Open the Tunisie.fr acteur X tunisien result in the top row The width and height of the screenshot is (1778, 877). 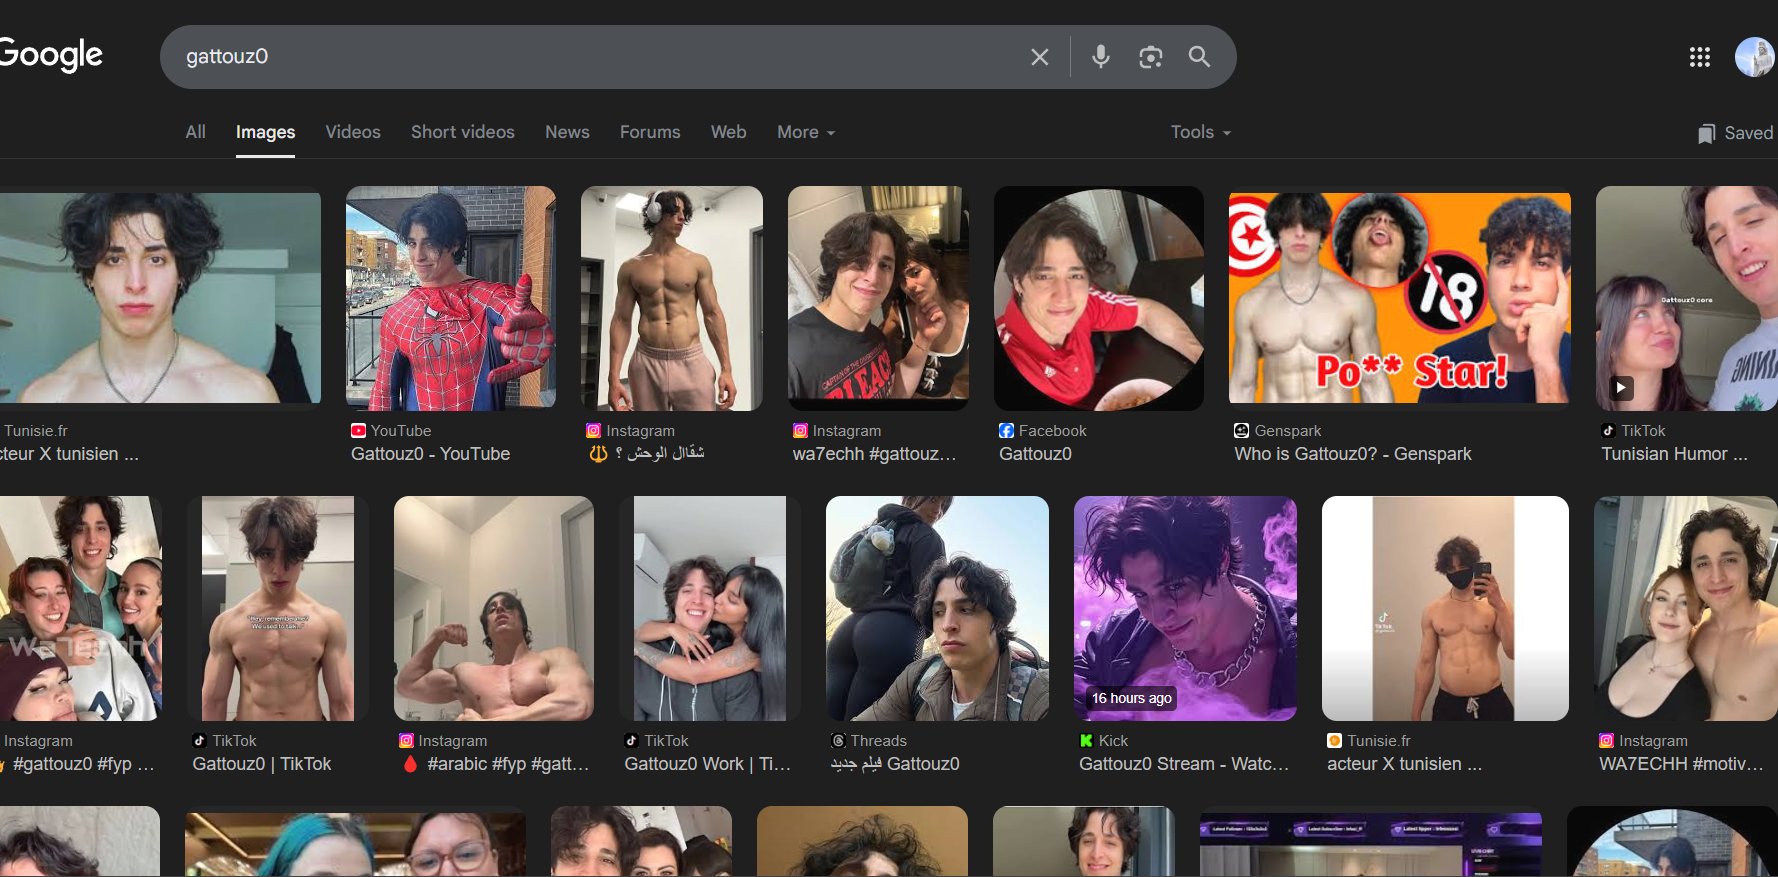(70, 454)
